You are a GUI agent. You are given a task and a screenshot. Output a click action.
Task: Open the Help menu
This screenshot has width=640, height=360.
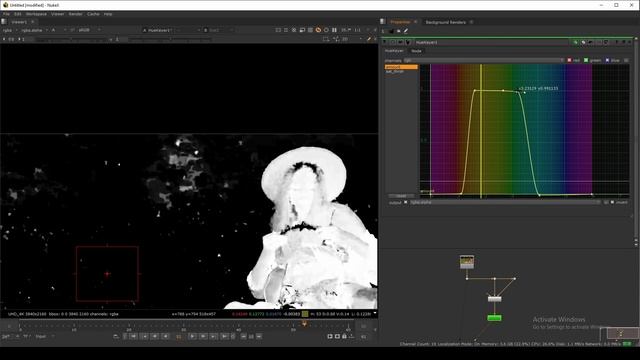[108, 14]
